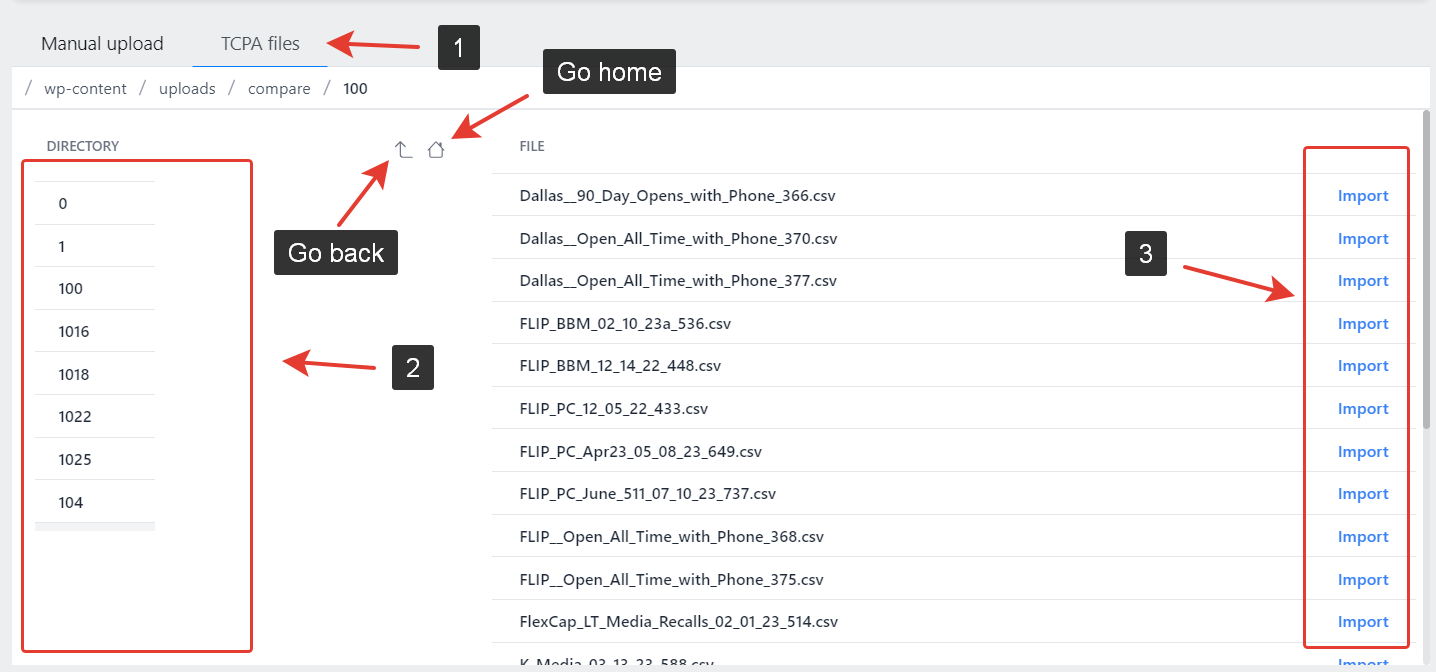This screenshot has width=1436, height=672.
Task: Go to compare breadcrumb folder
Action: [x=279, y=89]
